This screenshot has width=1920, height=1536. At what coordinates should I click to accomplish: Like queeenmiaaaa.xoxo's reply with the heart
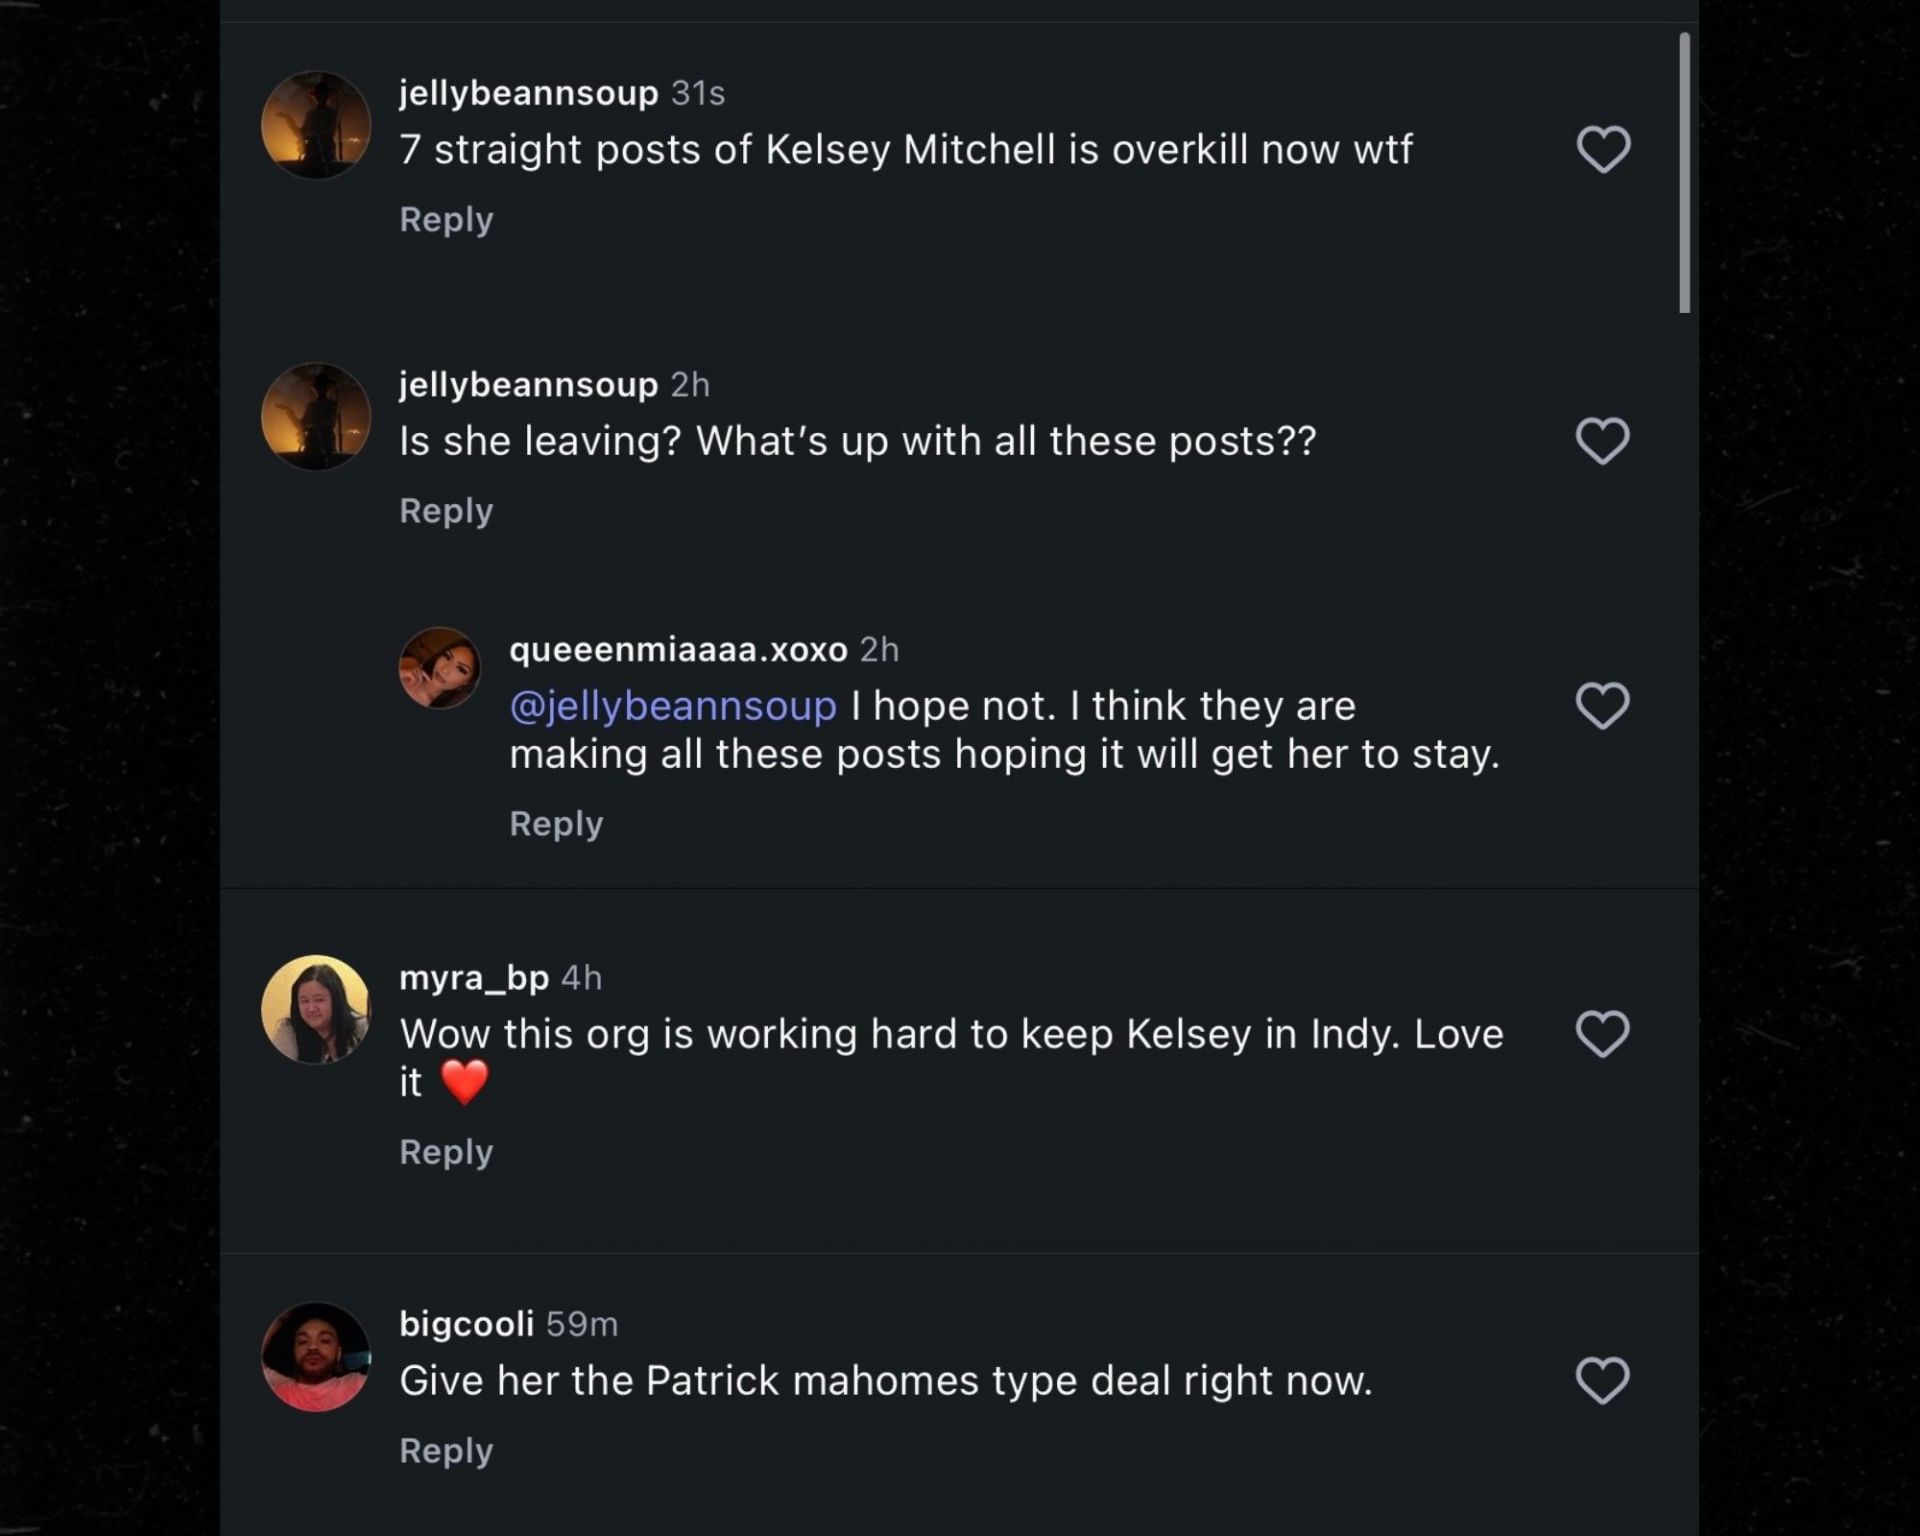point(1602,706)
